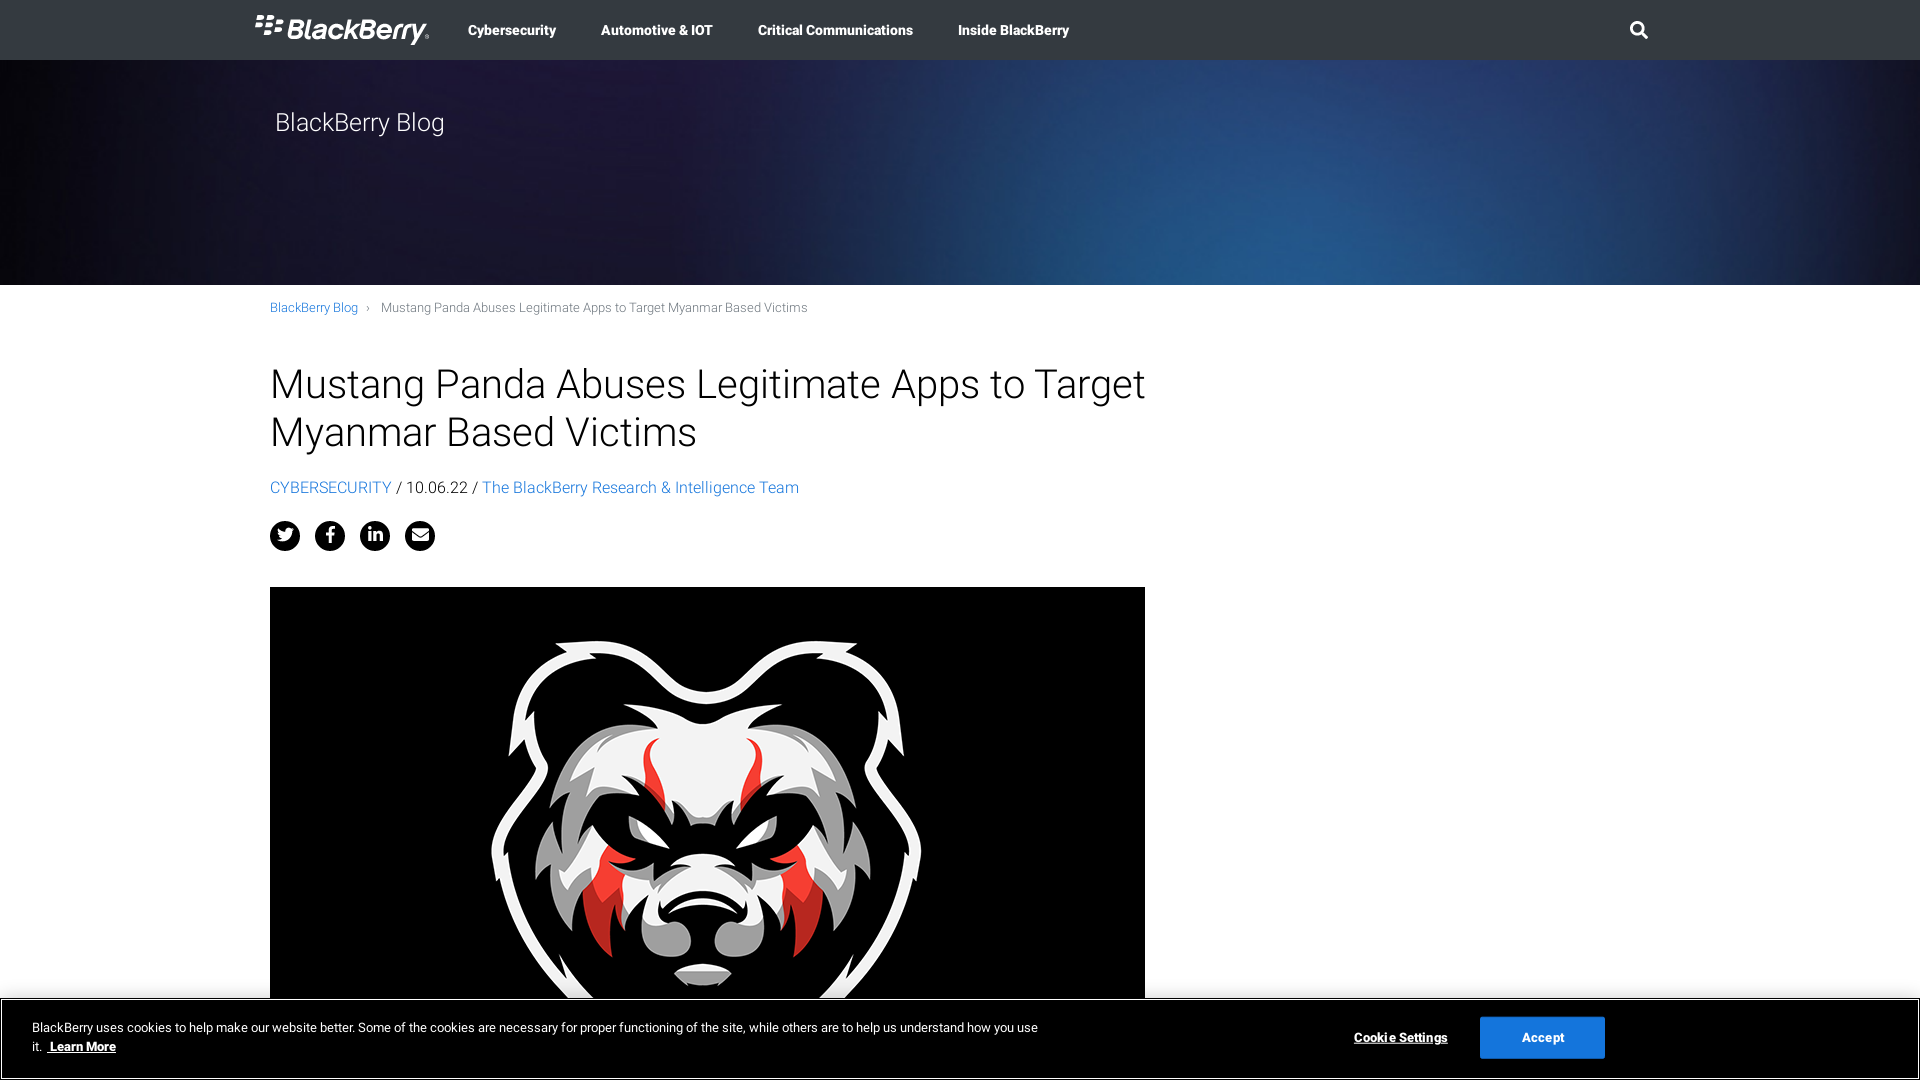The height and width of the screenshot is (1080, 1920).
Task: View The BlackBerry Research & Intelligence Team profile
Action: click(x=639, y=487)
